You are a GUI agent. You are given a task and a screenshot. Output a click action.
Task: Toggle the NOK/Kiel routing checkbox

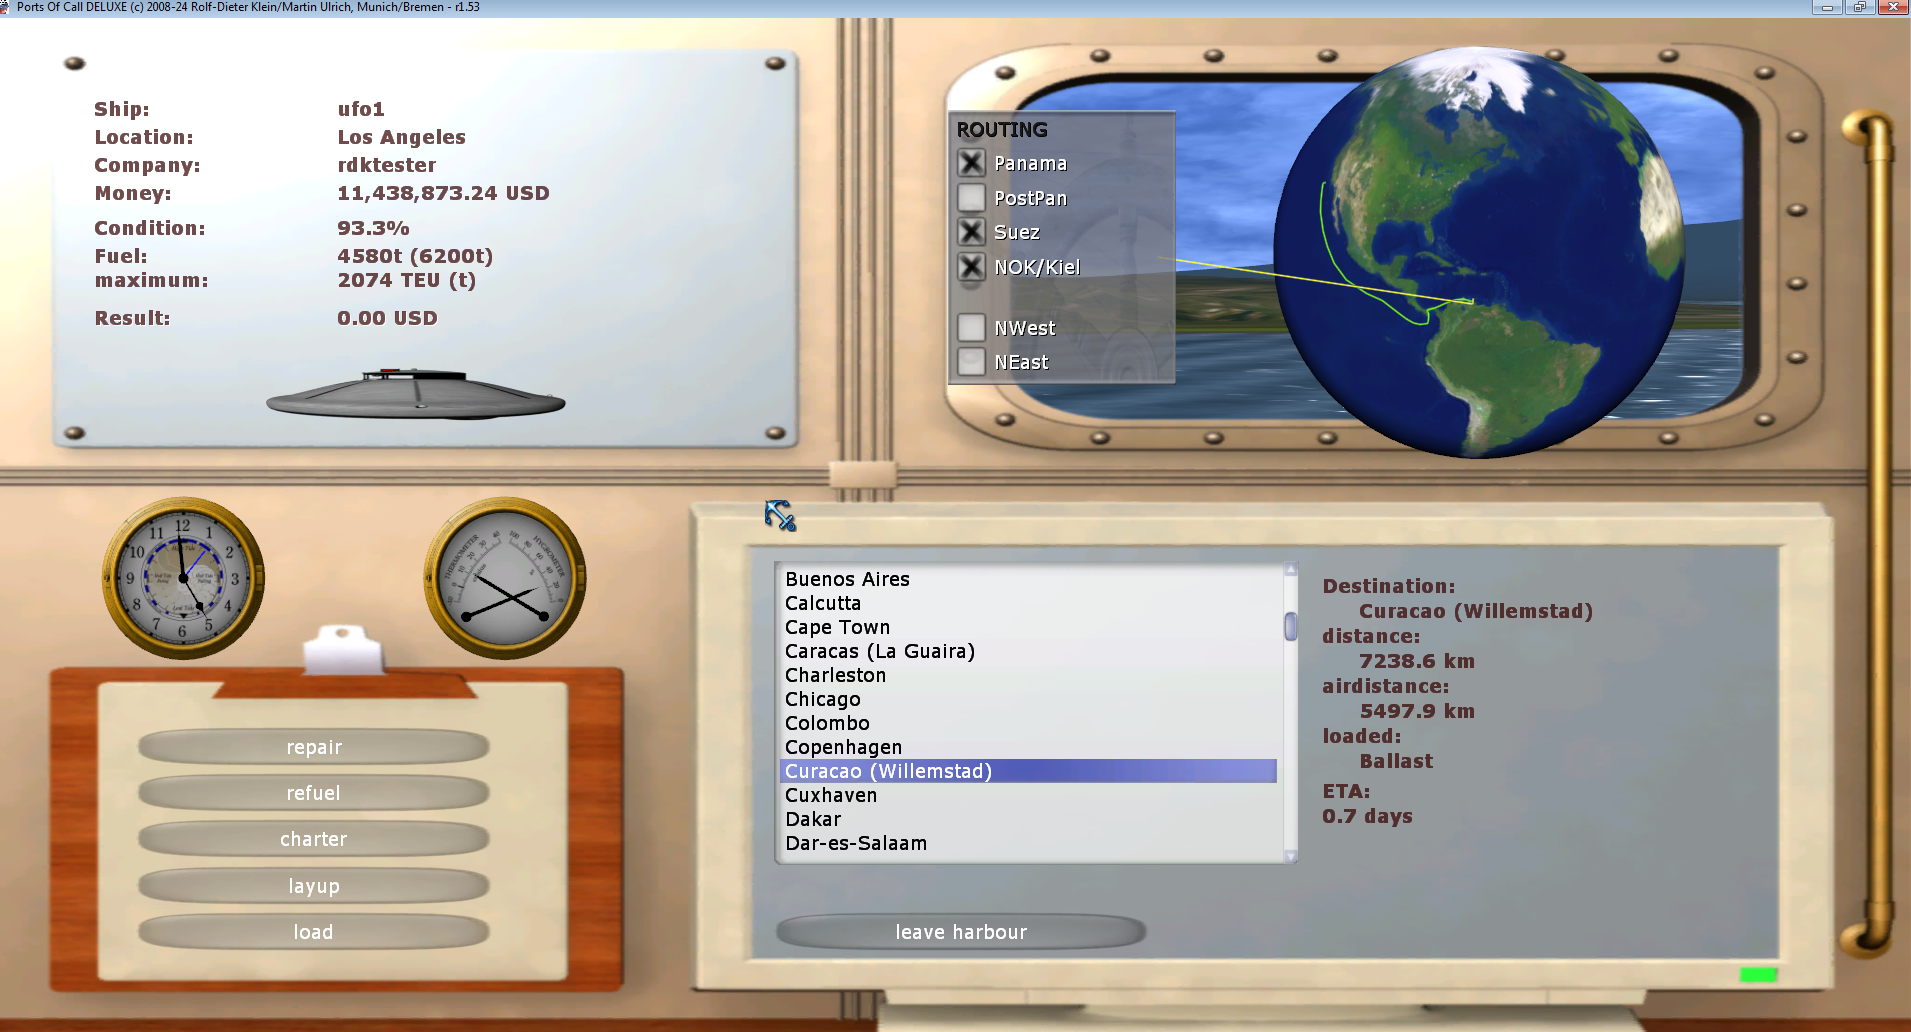(971, 267)
